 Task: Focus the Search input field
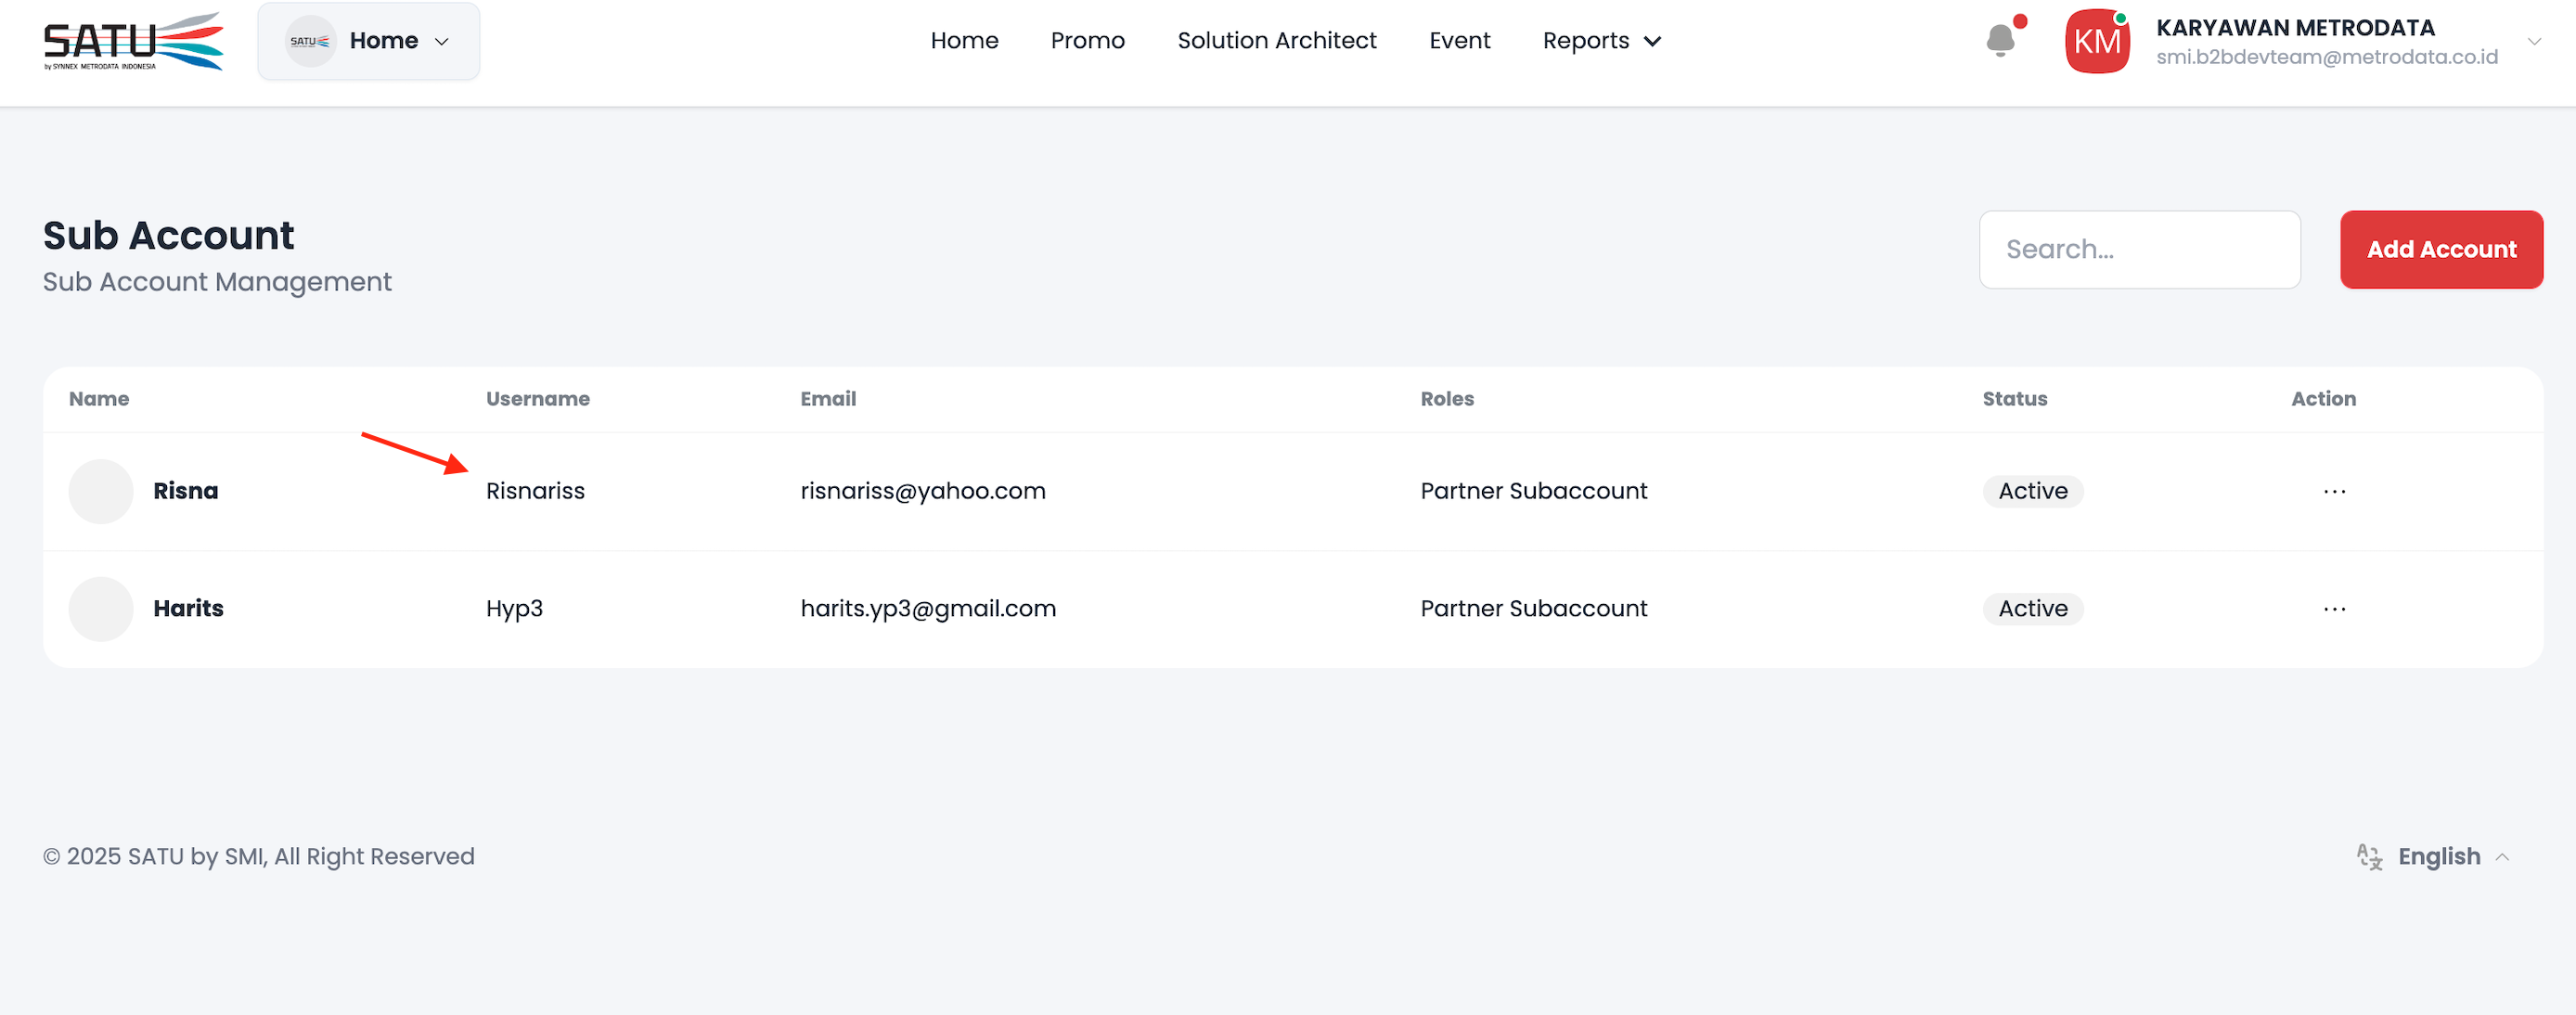click(x=2139, y=249)
